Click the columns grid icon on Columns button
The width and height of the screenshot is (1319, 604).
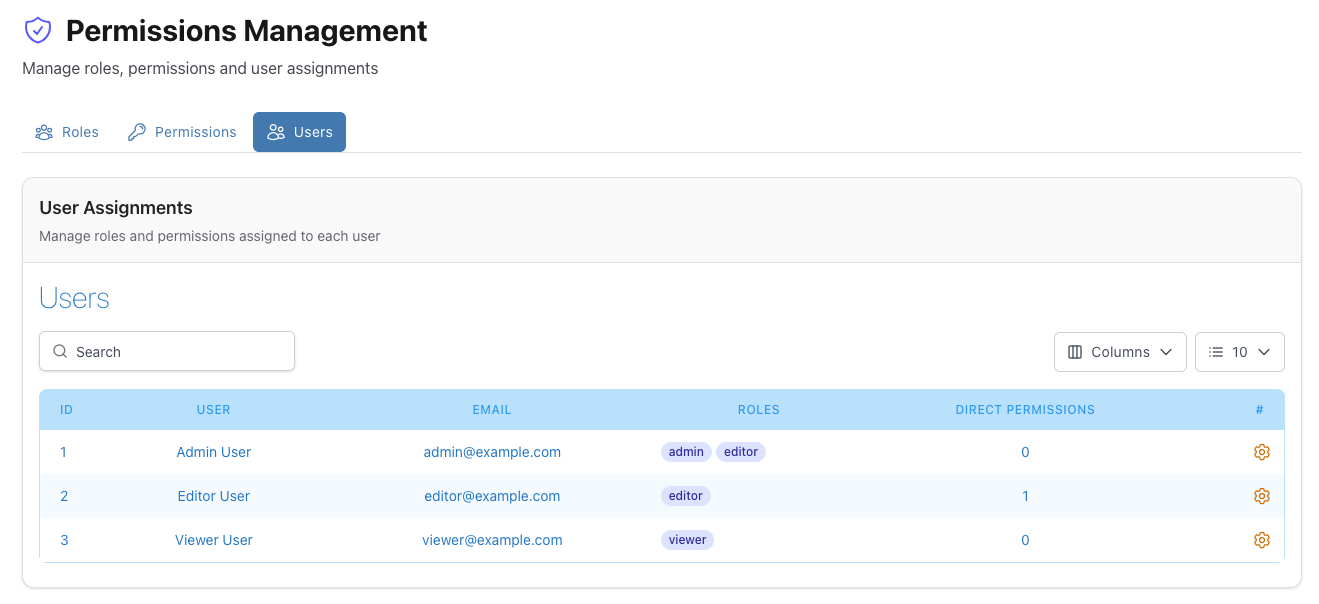coord(1075,351)
